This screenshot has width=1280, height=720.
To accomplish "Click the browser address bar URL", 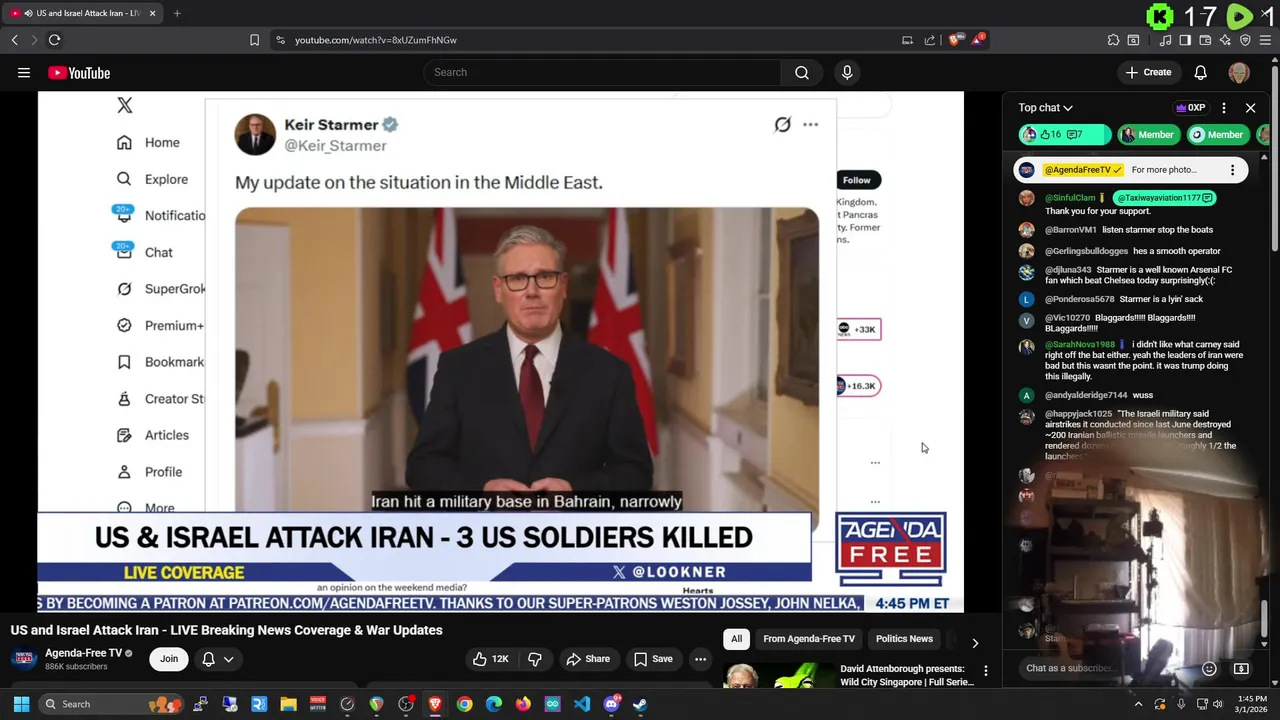I will (x=375, y=40).
